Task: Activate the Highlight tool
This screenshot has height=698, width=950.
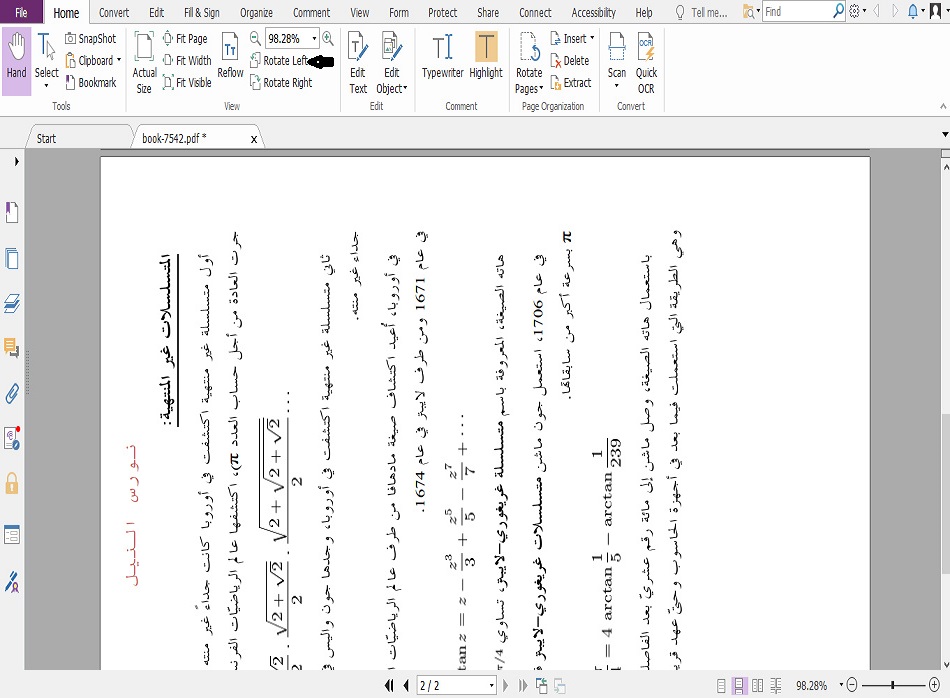Action: [486, 60]
